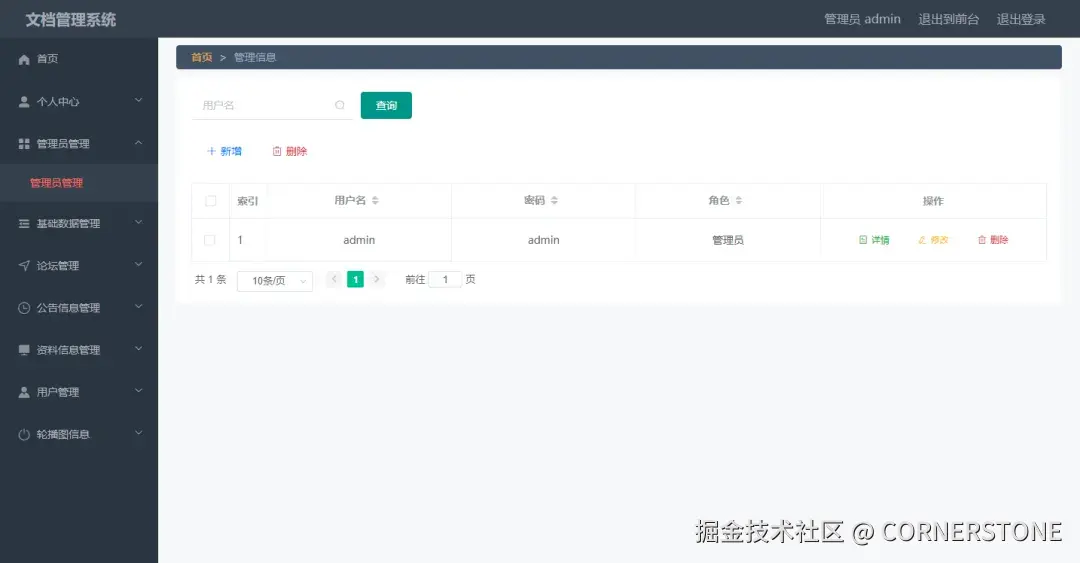This screenshot has width=1080, height=563.
Task: Click the 基础数据管理 list icon
Action: pyautogui.click(x=24, y=223)
